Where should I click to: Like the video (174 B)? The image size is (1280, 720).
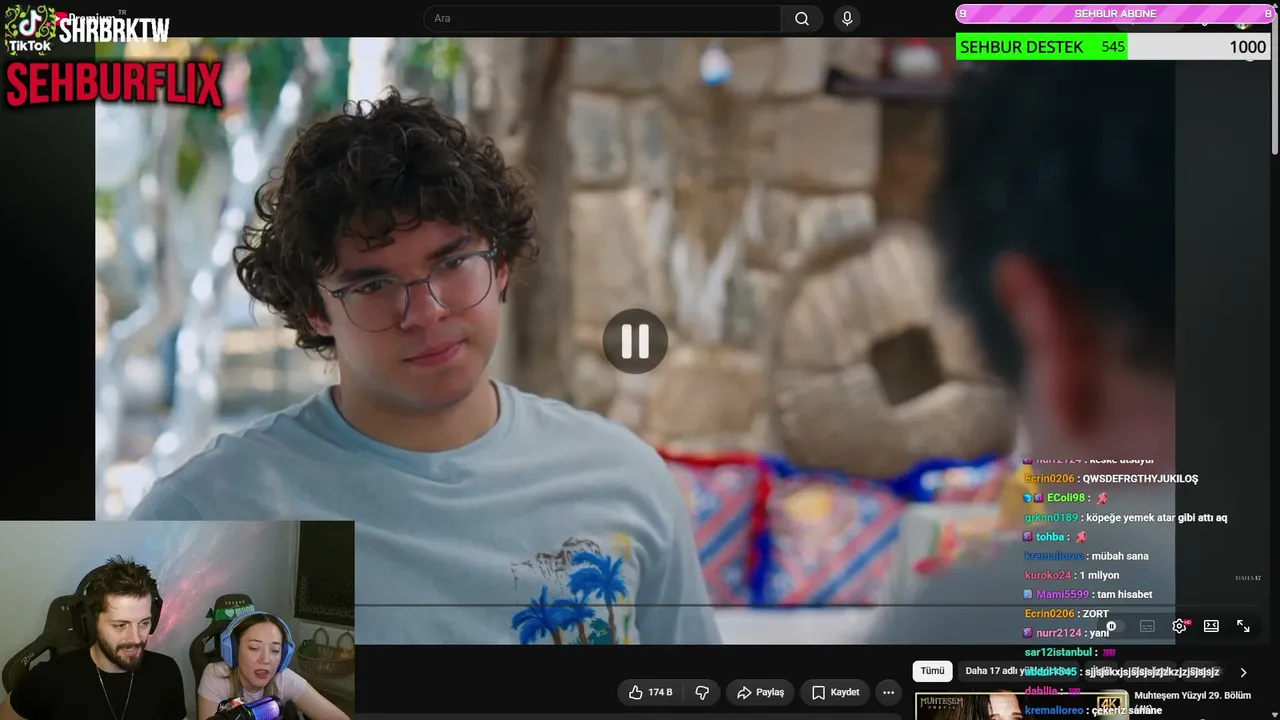650,692
